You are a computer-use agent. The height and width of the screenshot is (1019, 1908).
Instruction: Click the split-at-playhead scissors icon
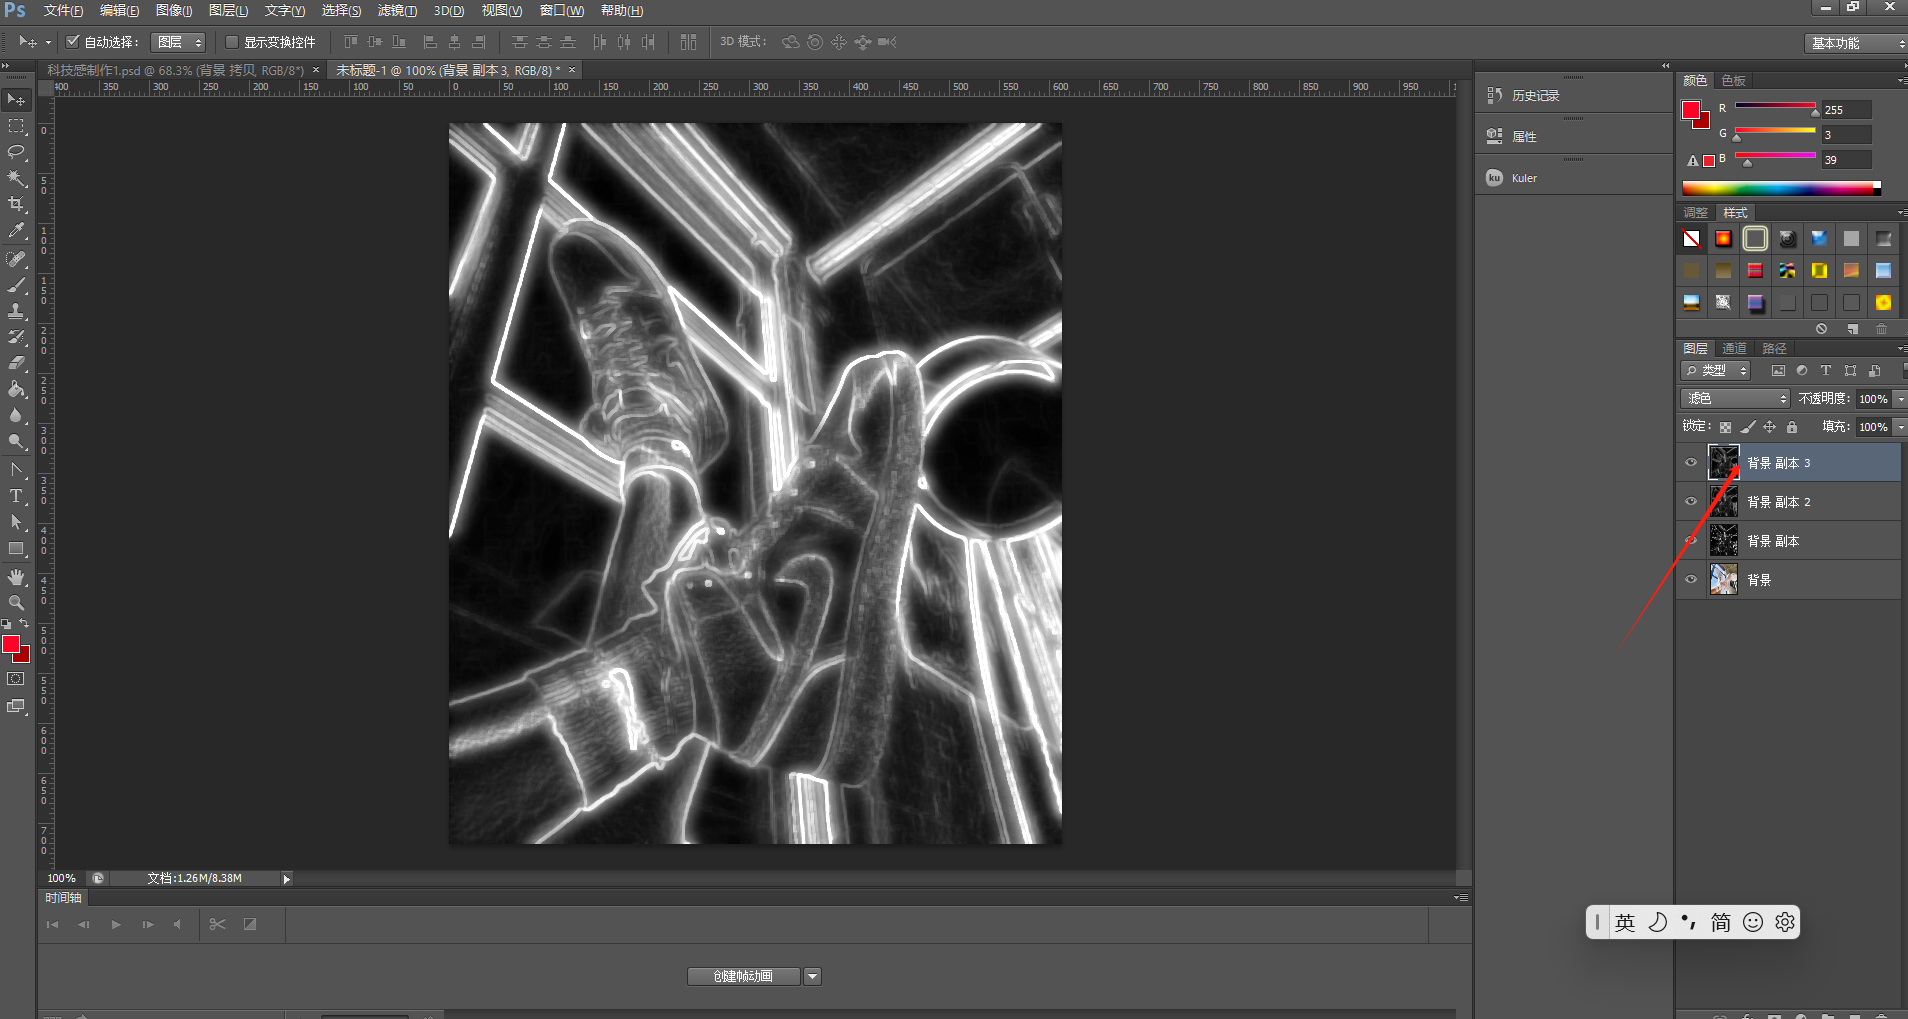[217, 924]
